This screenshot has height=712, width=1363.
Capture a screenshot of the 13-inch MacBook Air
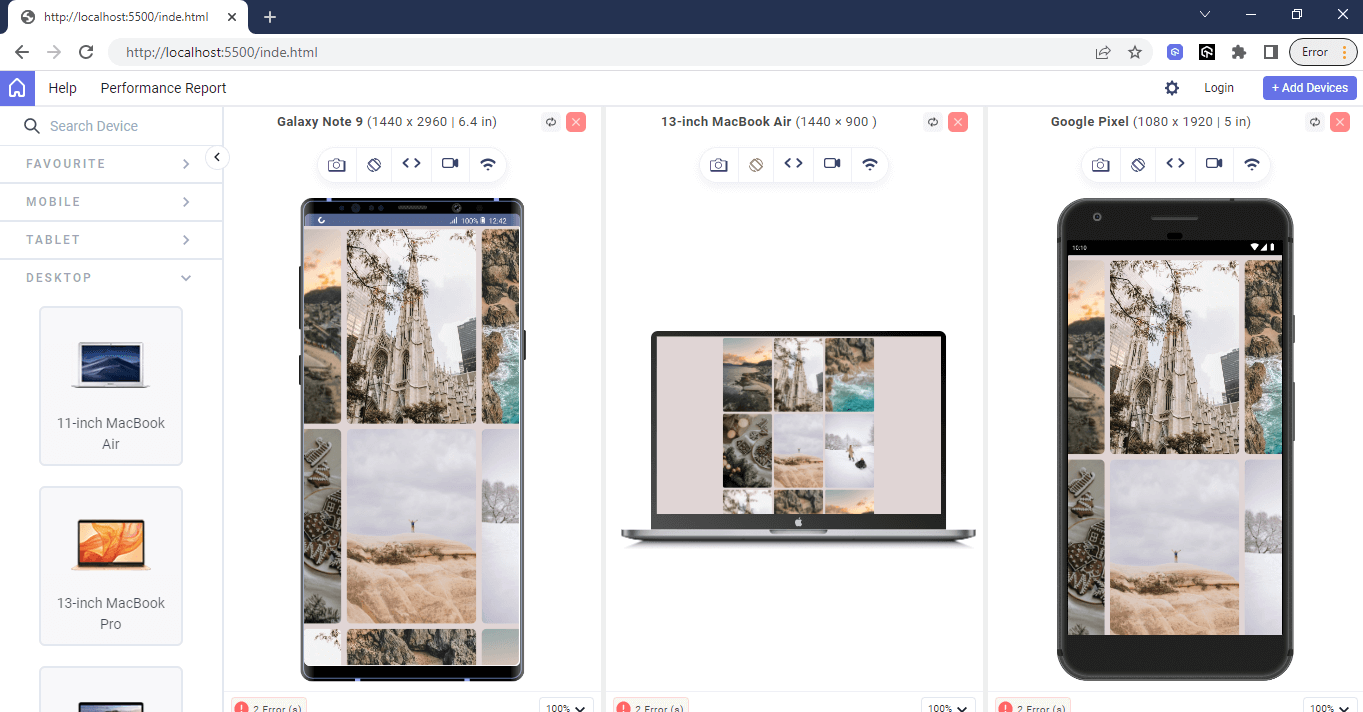tap(718, 164)
